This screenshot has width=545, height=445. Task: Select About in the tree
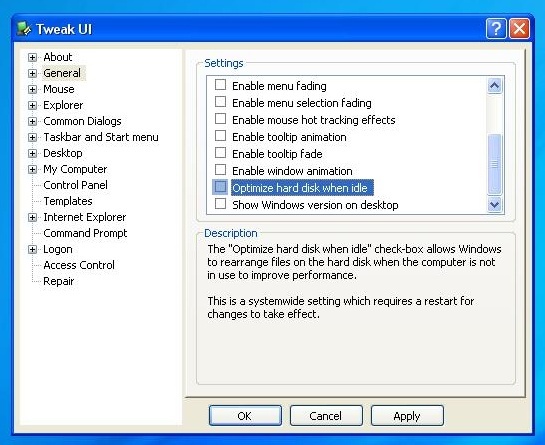click(58, 57)
